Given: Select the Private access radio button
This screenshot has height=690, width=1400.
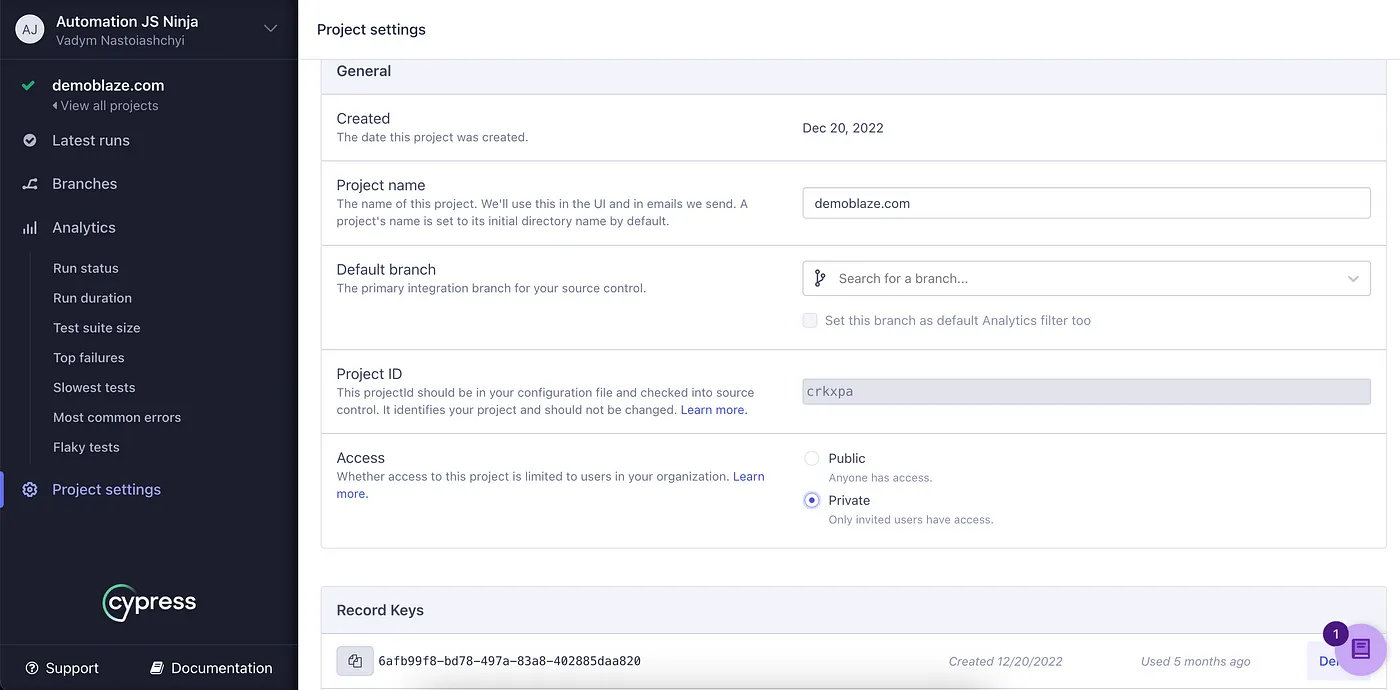Looking at the screenshot, I should tap(812, 500).
